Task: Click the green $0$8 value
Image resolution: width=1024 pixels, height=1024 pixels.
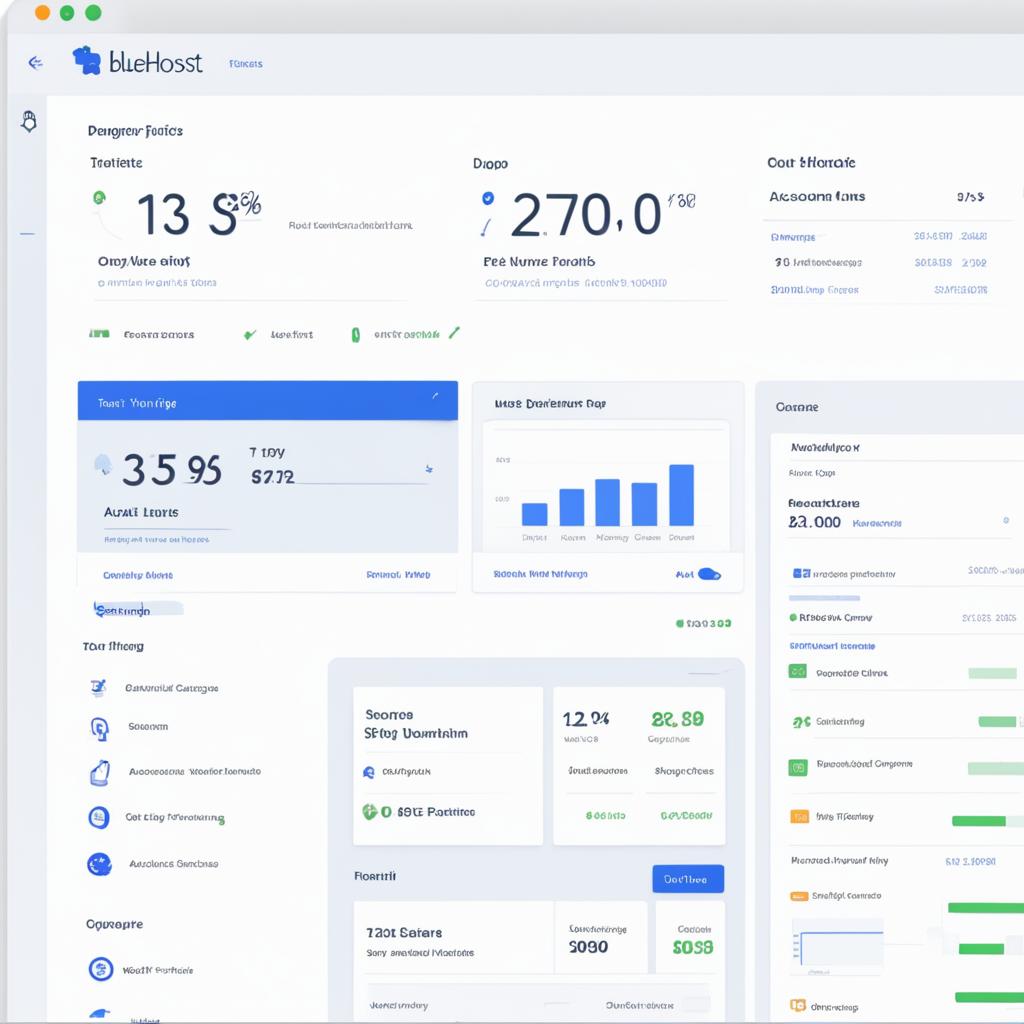Action: pos(693,947)
